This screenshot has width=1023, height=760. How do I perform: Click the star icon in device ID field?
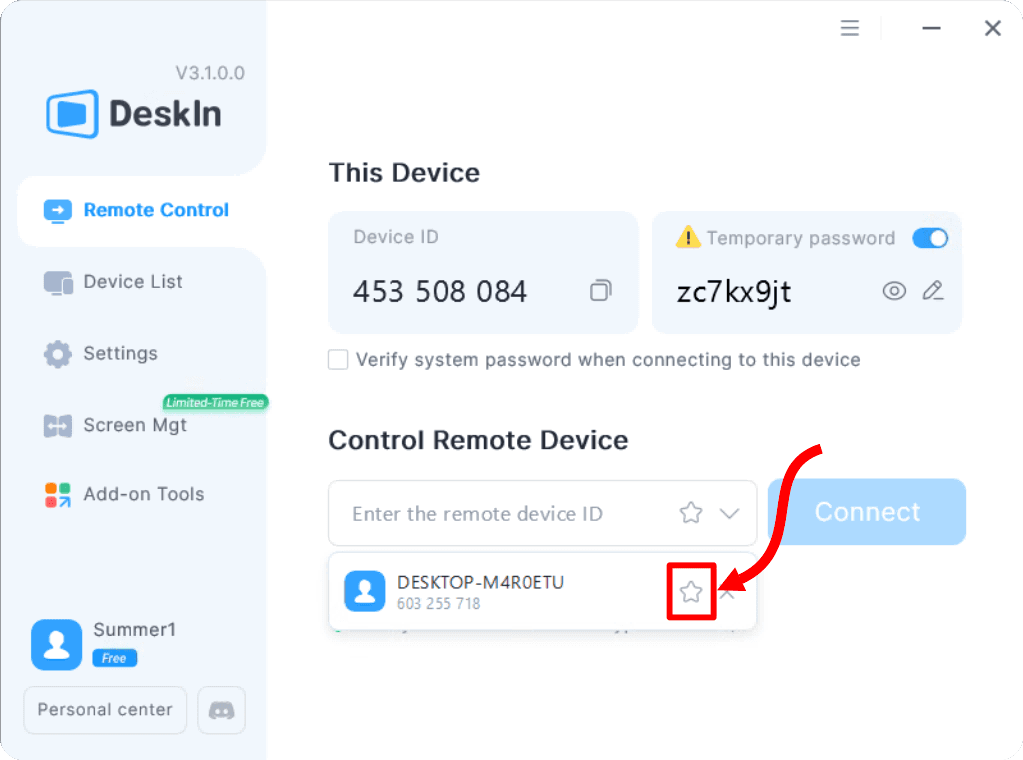point(691,513)
